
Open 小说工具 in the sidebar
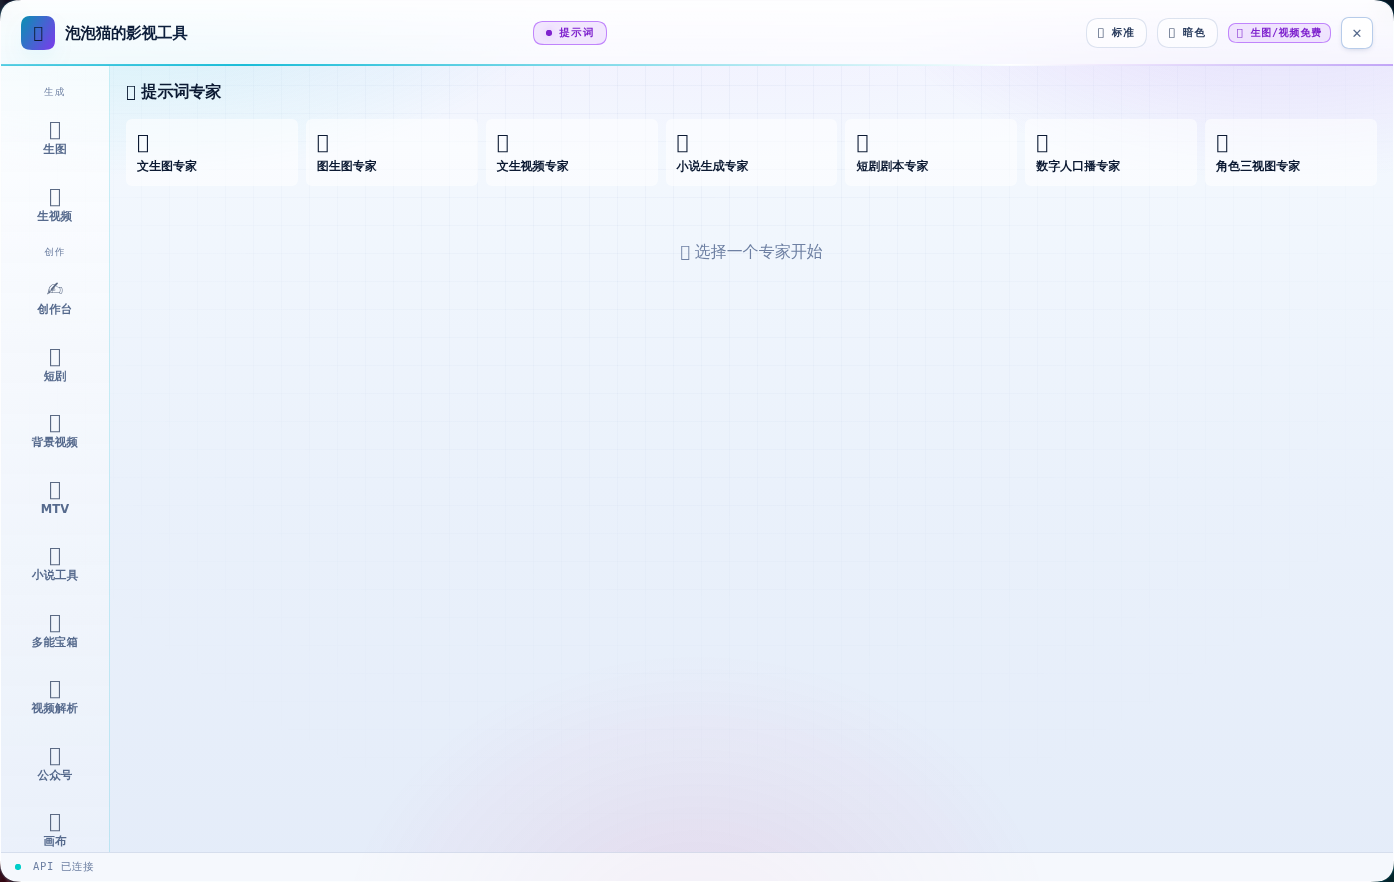pyautogui.click(x=55, y=564)
